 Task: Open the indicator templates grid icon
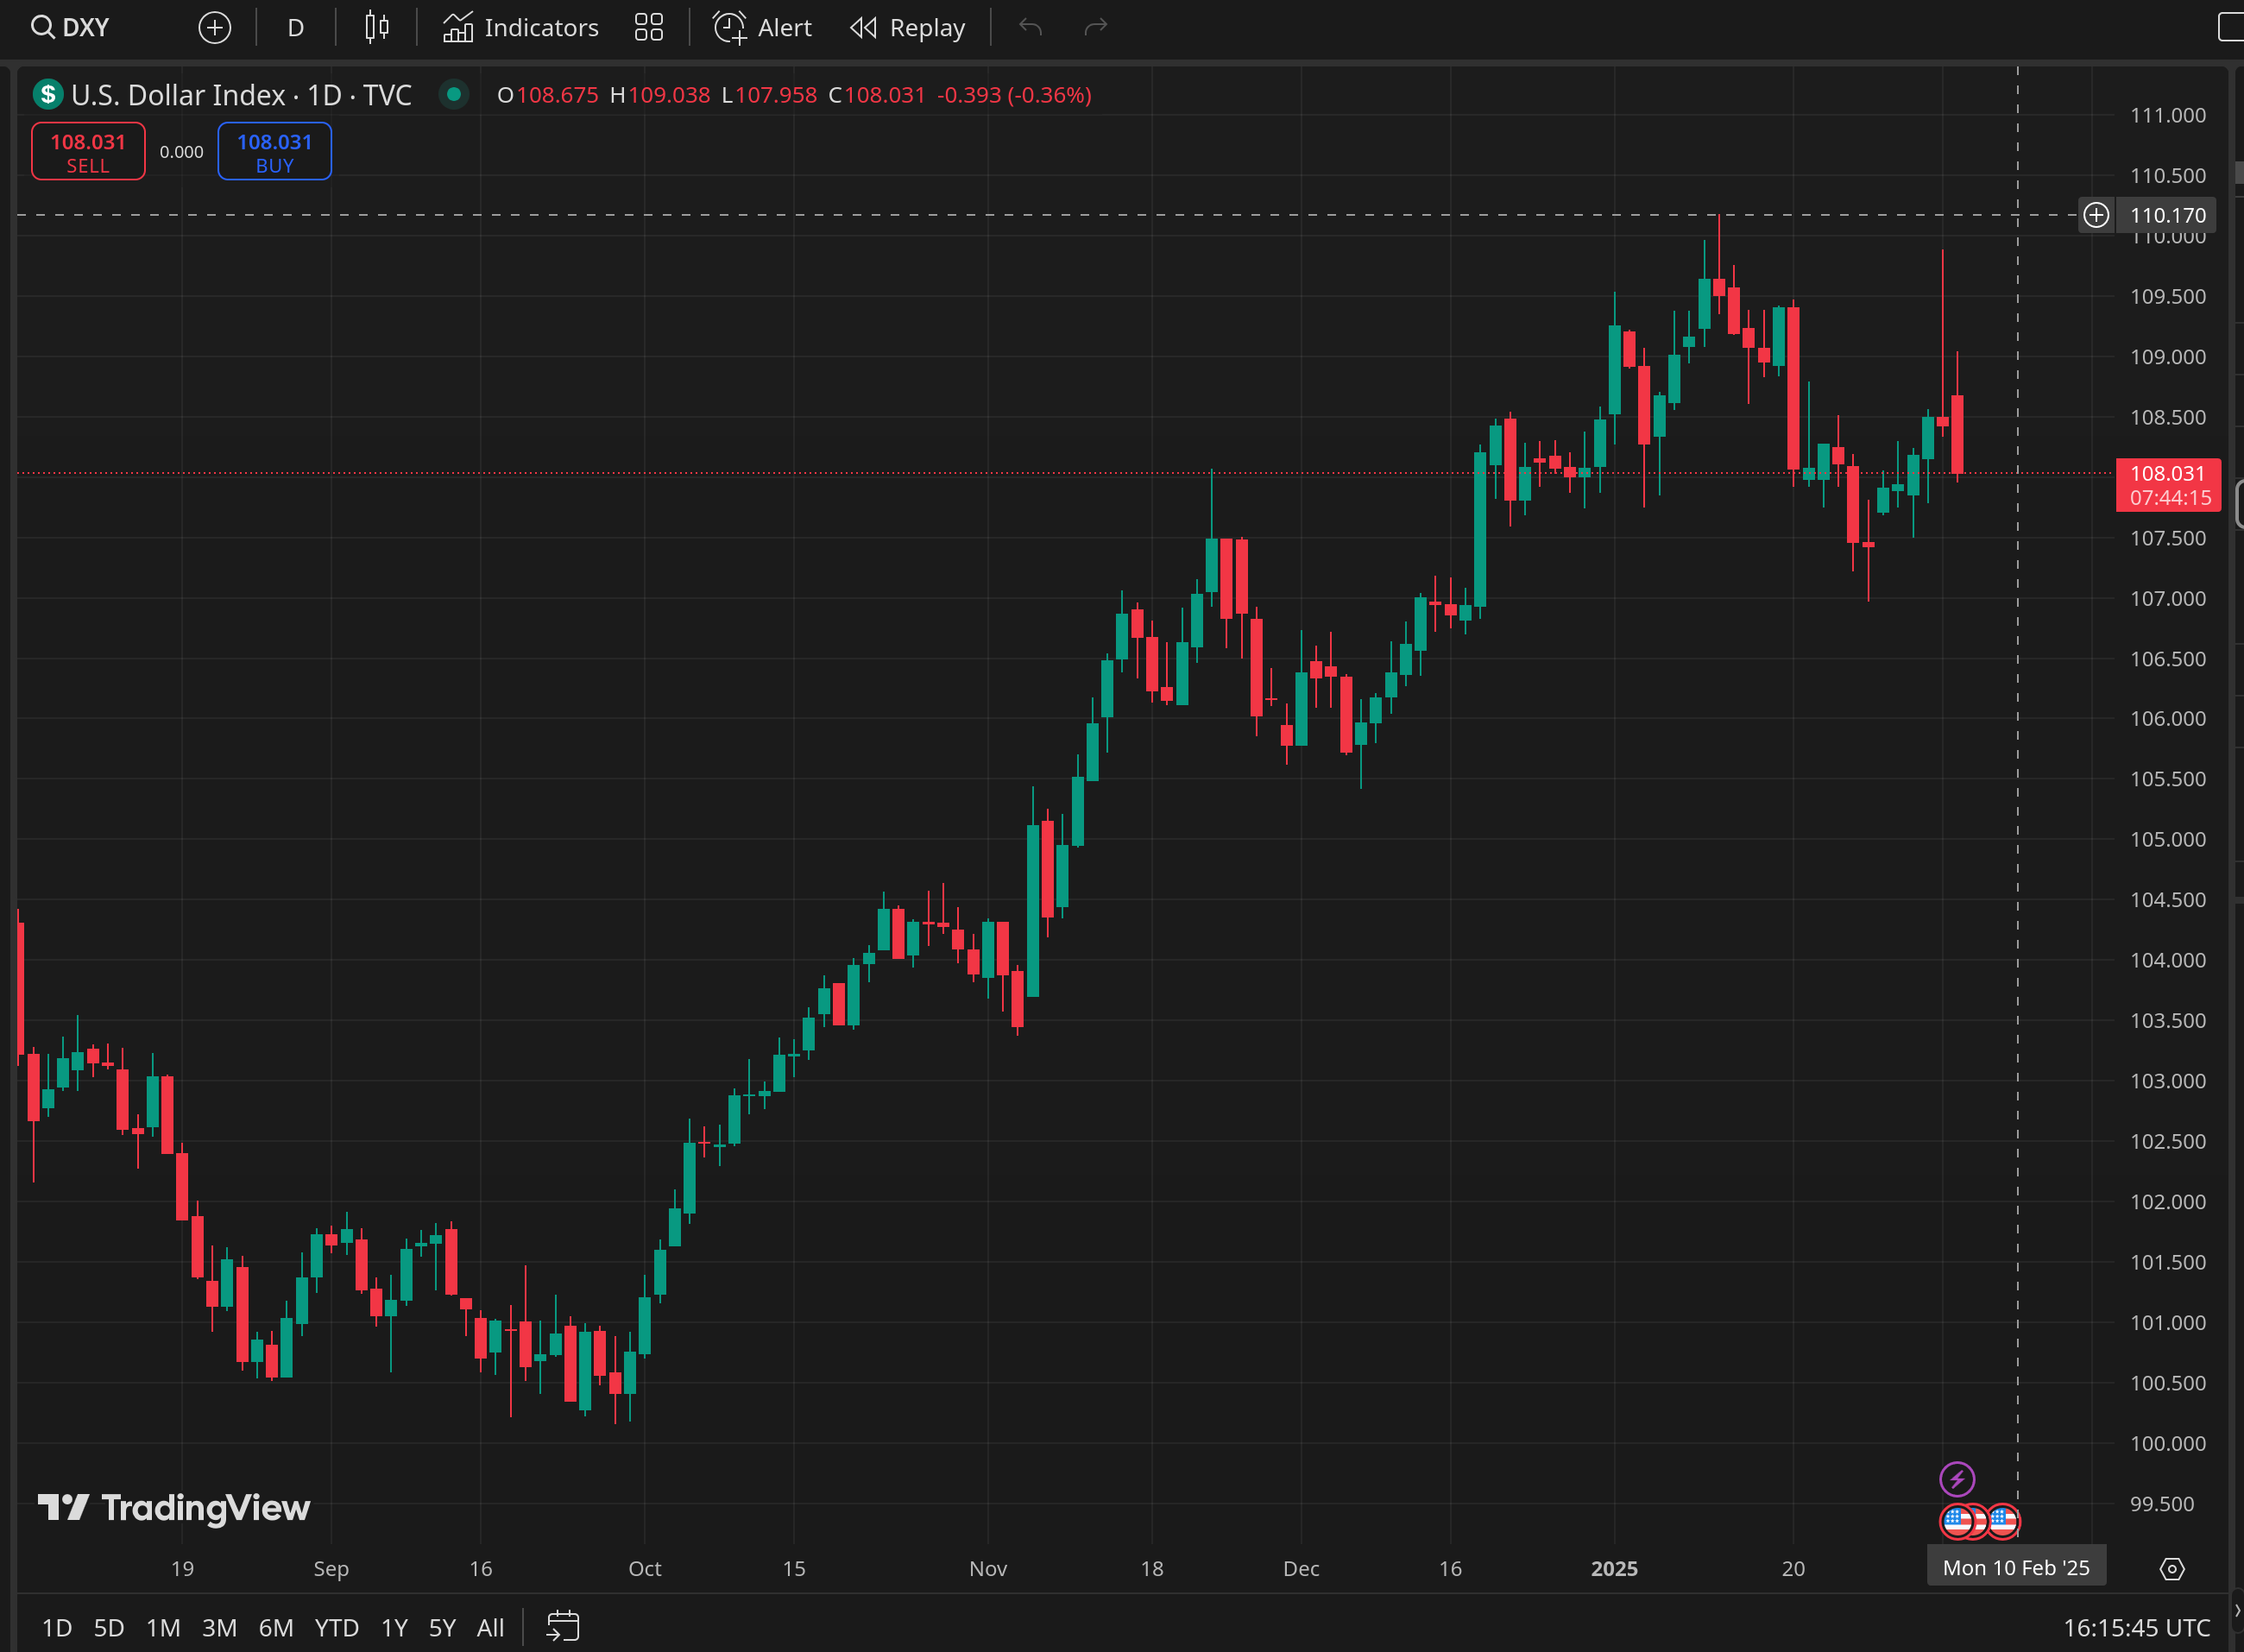pos(648,28)
